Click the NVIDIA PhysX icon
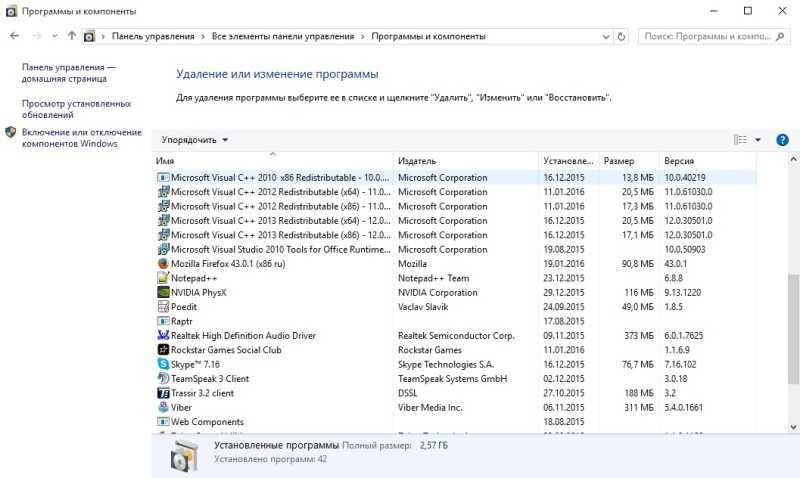Image resolution: width=800 pixels, height=478 pixels. click(x=163, y=292)
